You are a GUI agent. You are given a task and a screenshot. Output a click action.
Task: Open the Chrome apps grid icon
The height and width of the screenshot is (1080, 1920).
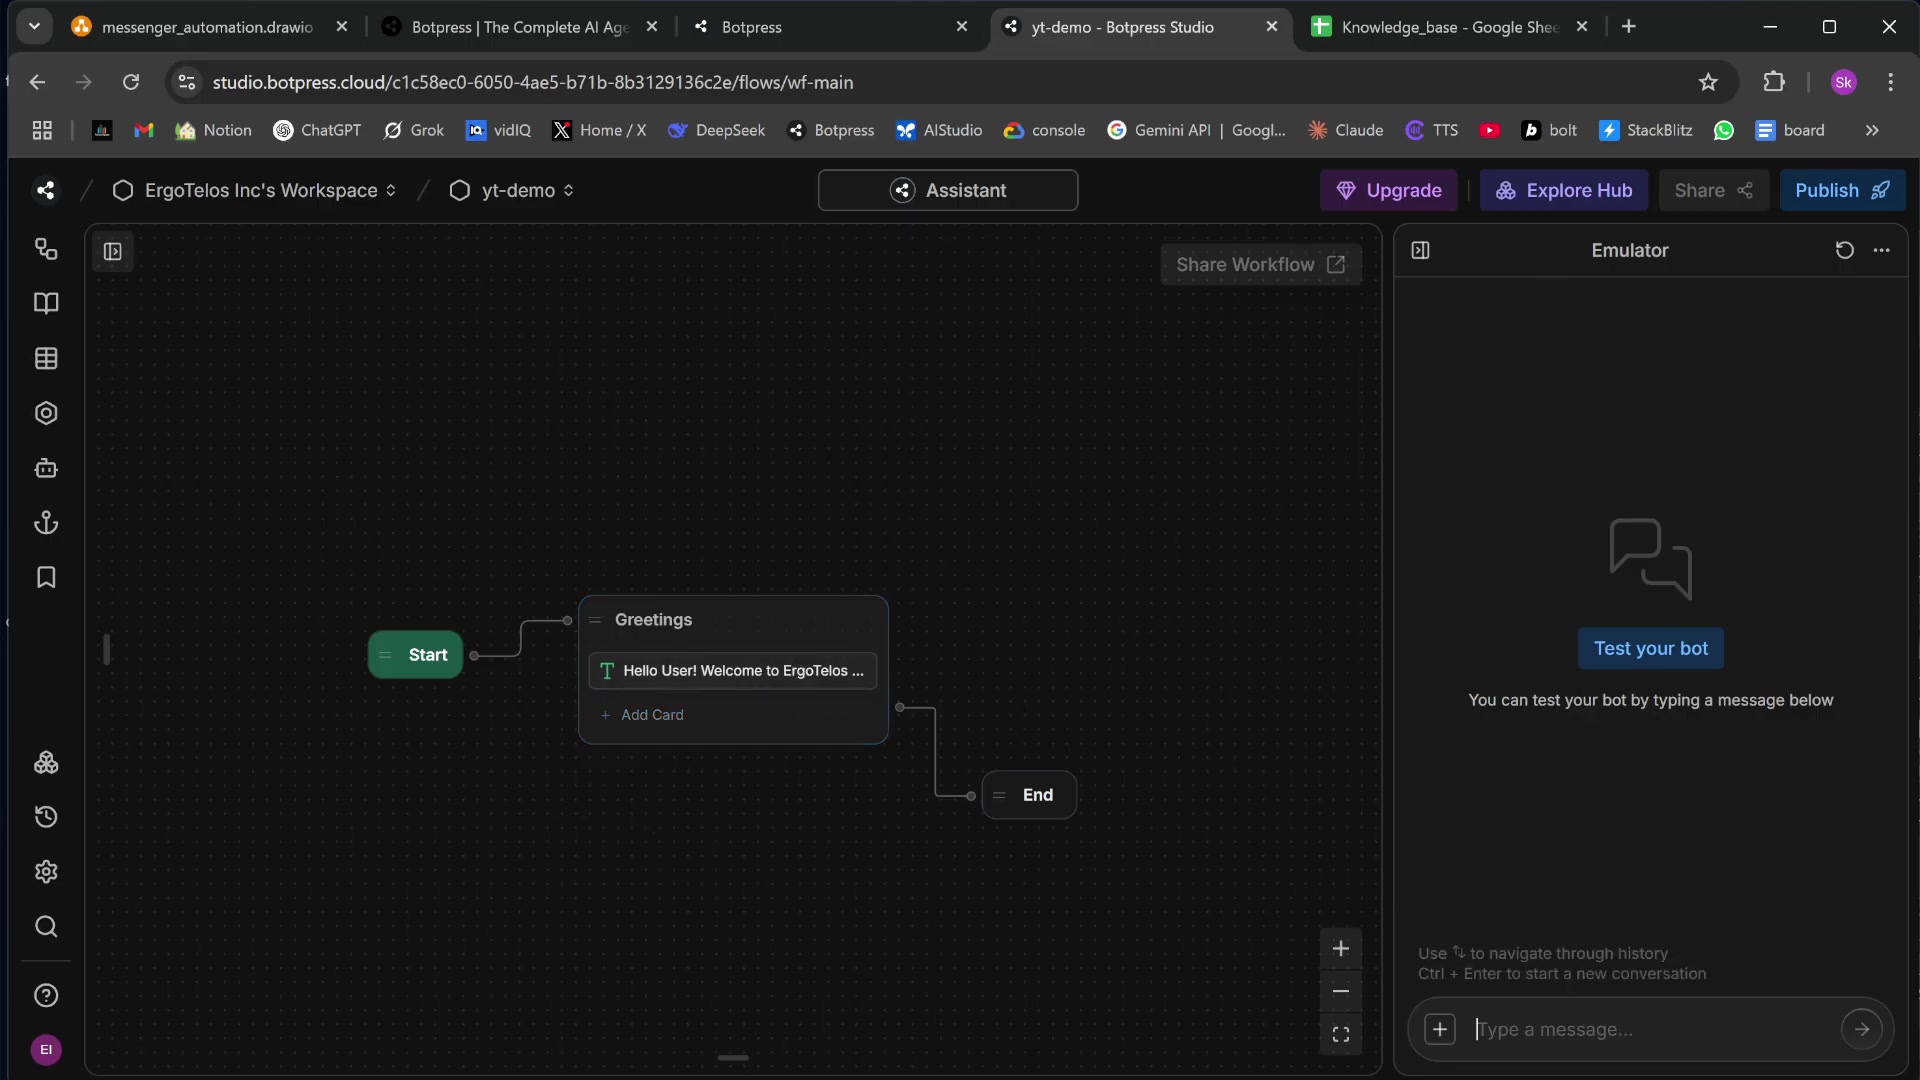[x=42, y=130]
